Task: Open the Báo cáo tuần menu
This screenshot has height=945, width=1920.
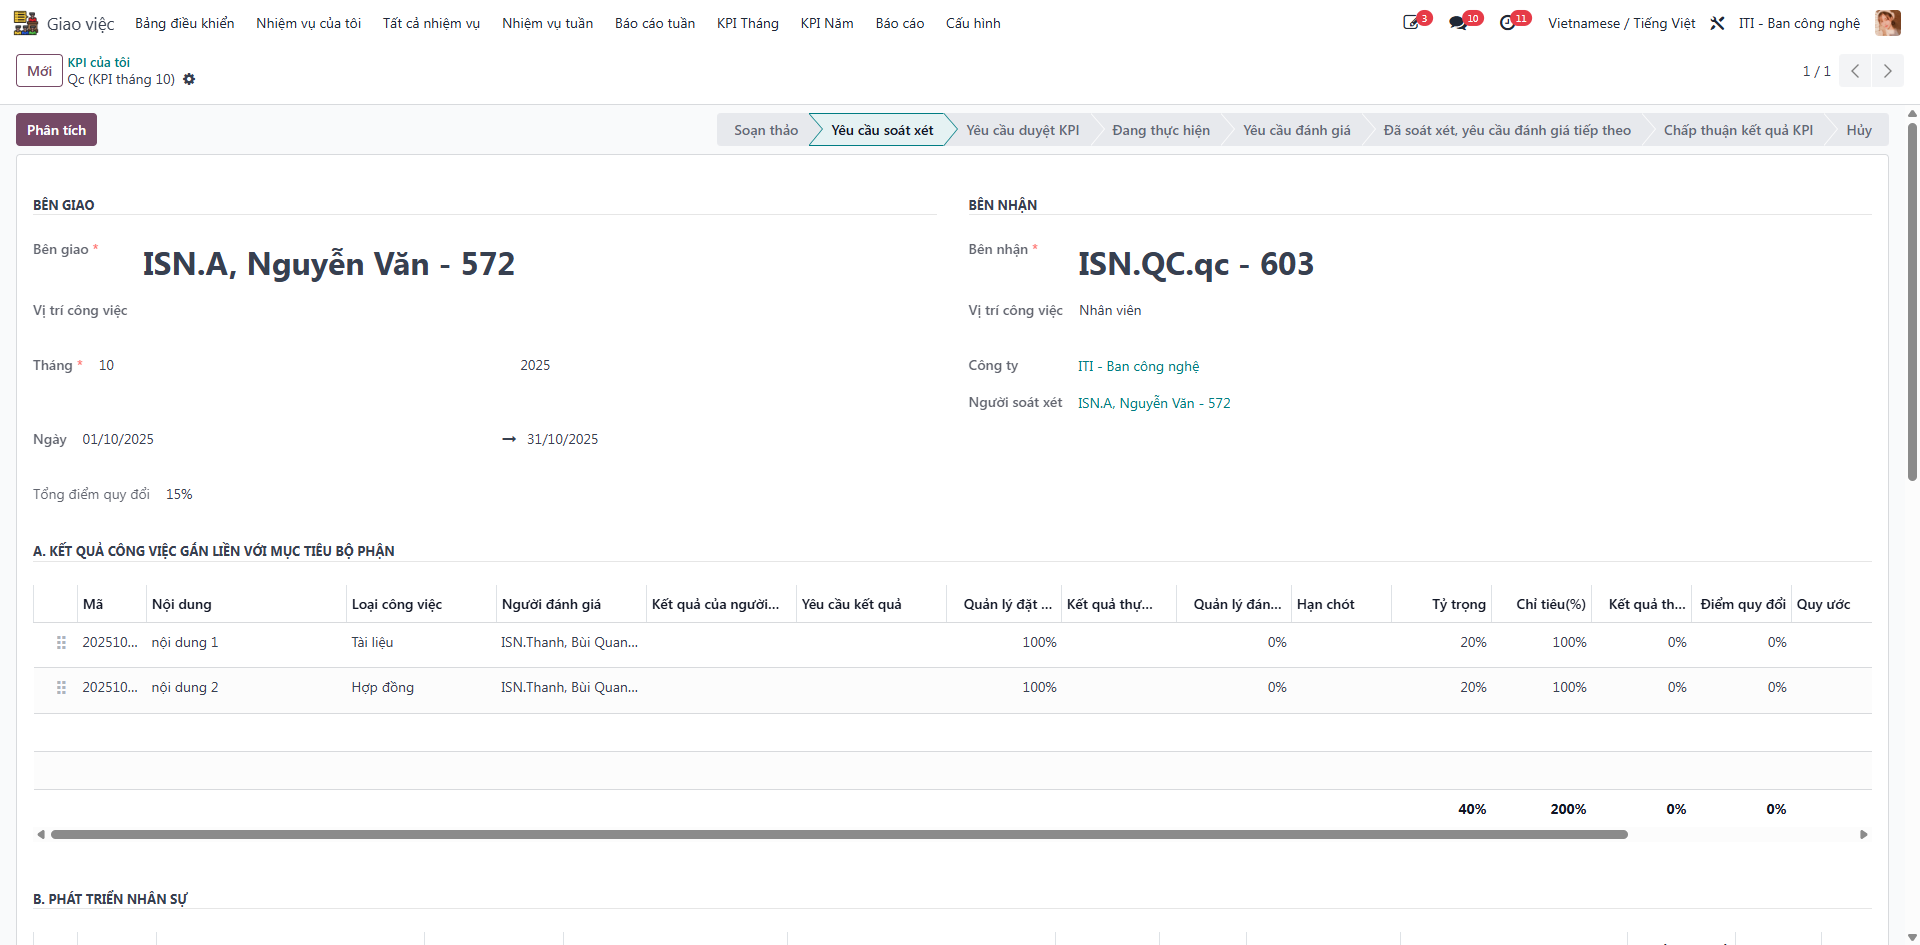Action: click(655, 23)
